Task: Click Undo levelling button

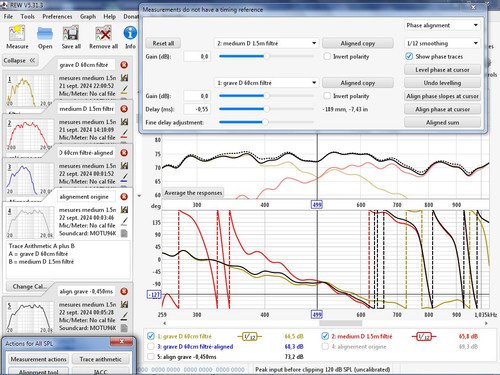Action: click(442, 83)
